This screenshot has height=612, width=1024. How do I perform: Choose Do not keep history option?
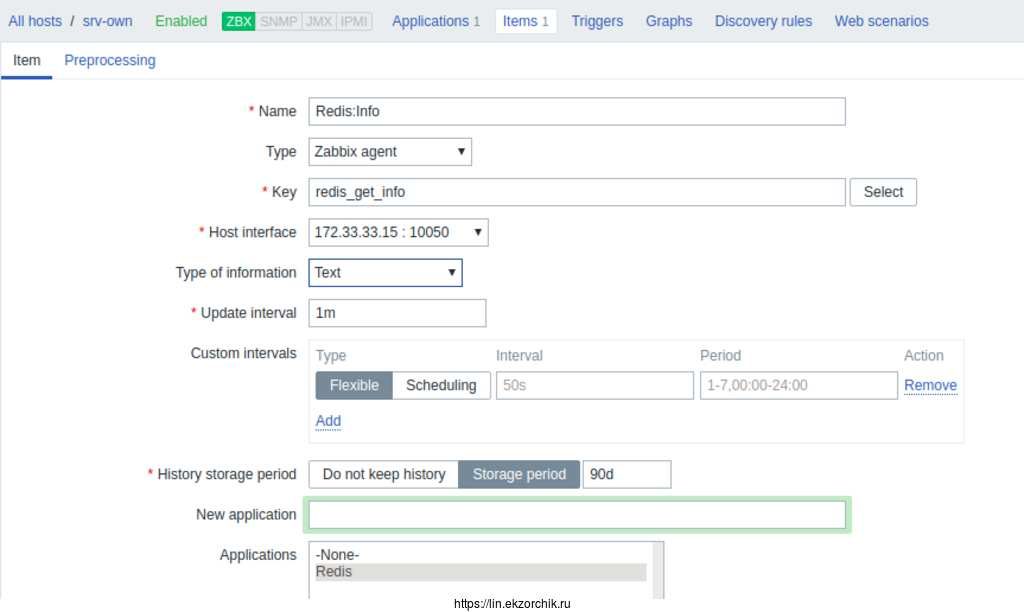point(383,475)
